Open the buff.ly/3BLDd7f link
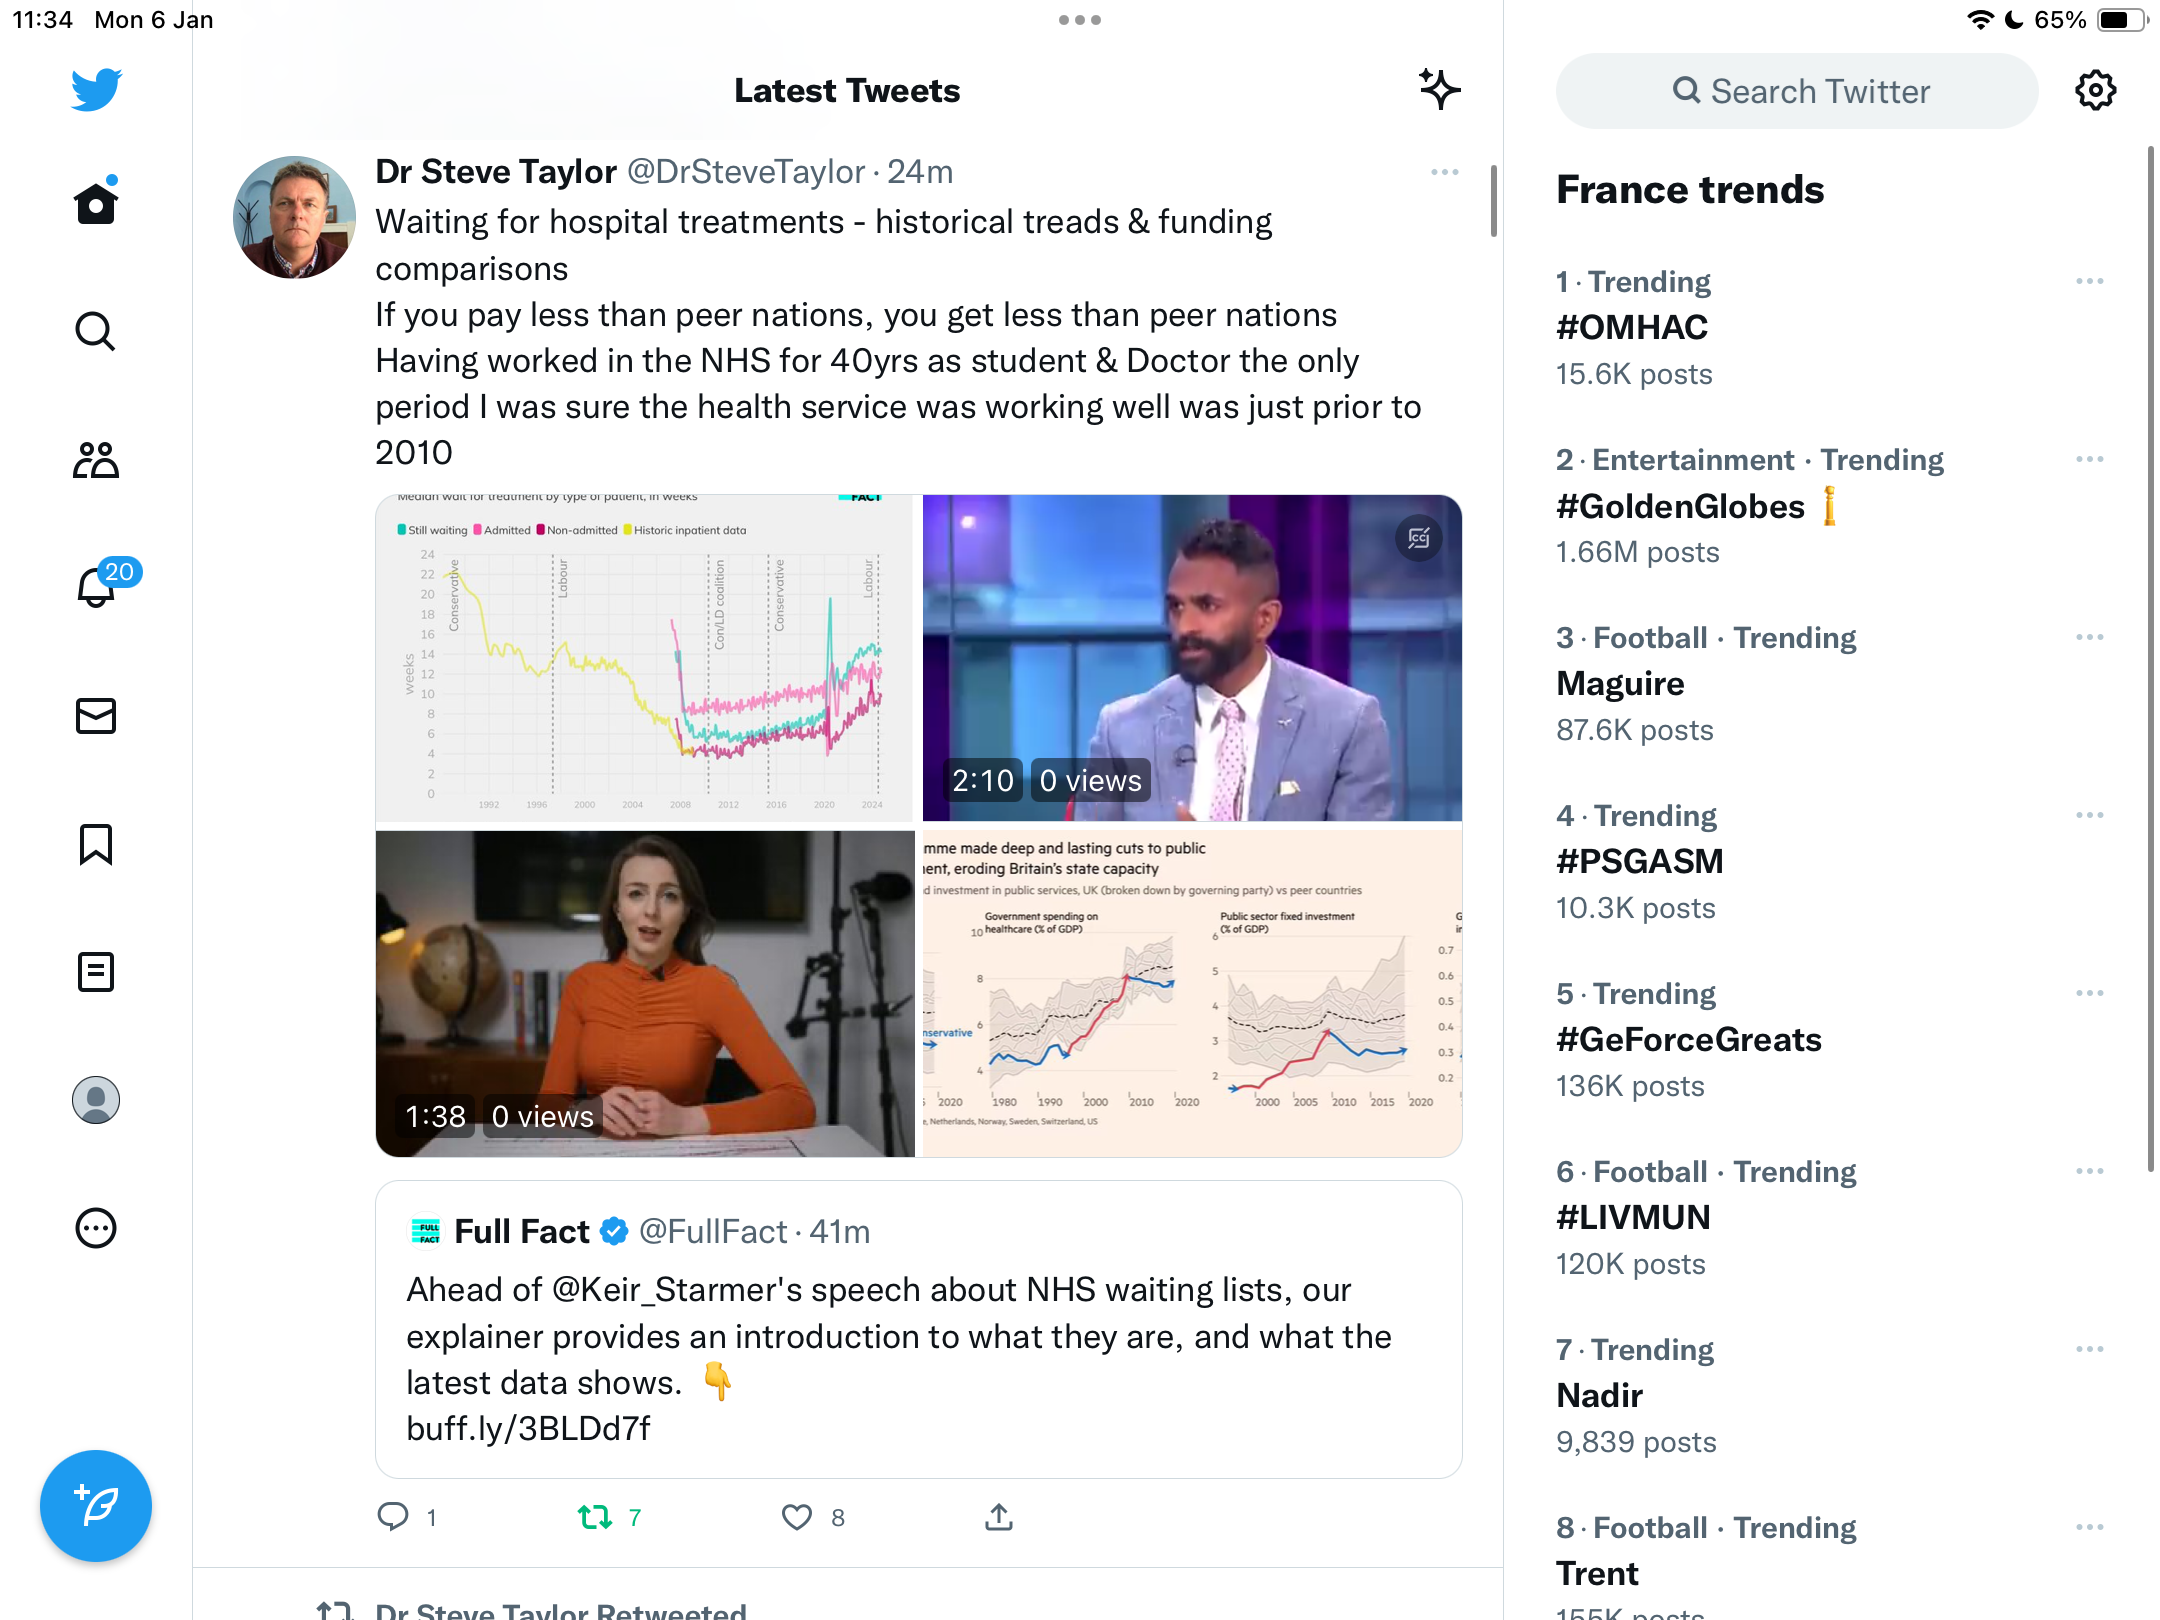The height and width of the screenshot is (1620, 2160). coord(528,1429)
